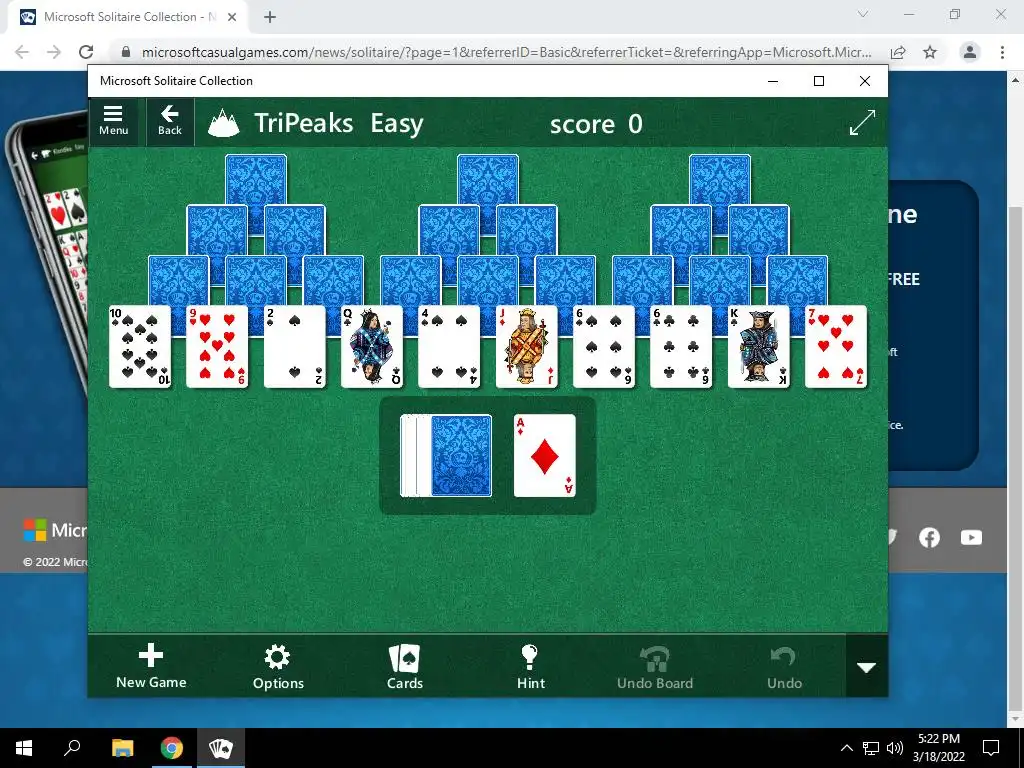Click the Undo arrow button
Viewport: 1024px width, 768px height.
click(x=784, y=666)
